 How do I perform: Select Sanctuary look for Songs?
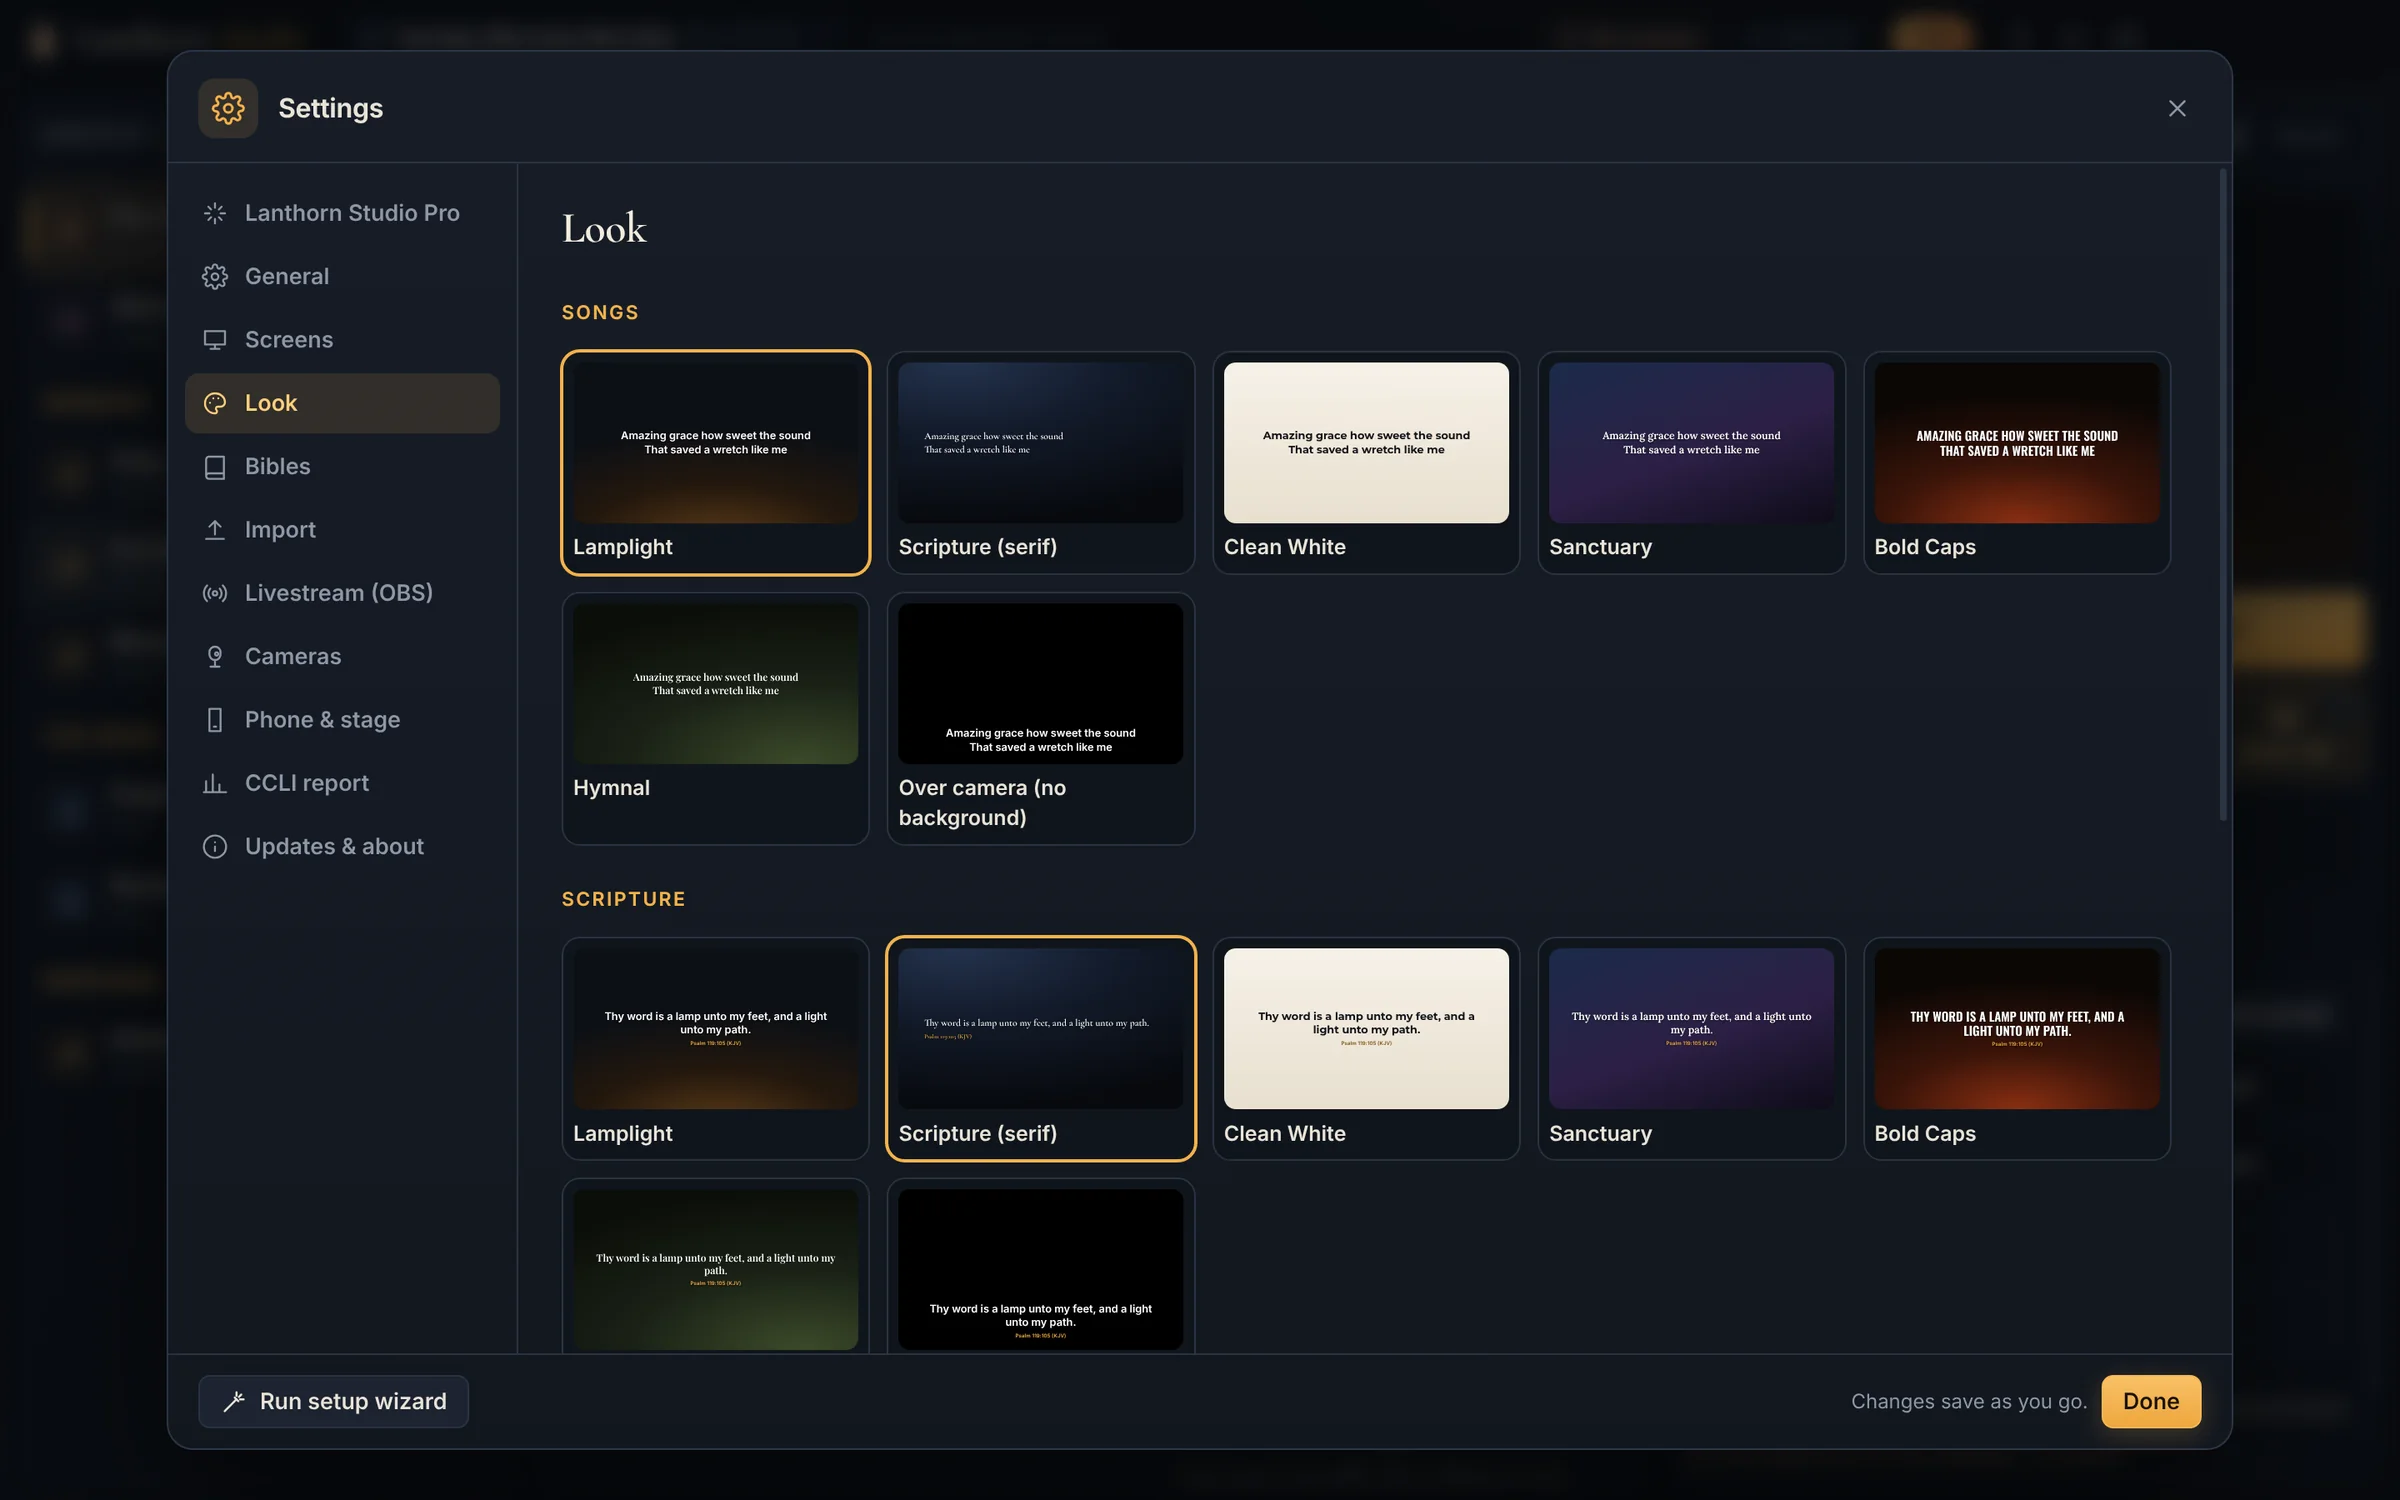[x=1692, y=463]
